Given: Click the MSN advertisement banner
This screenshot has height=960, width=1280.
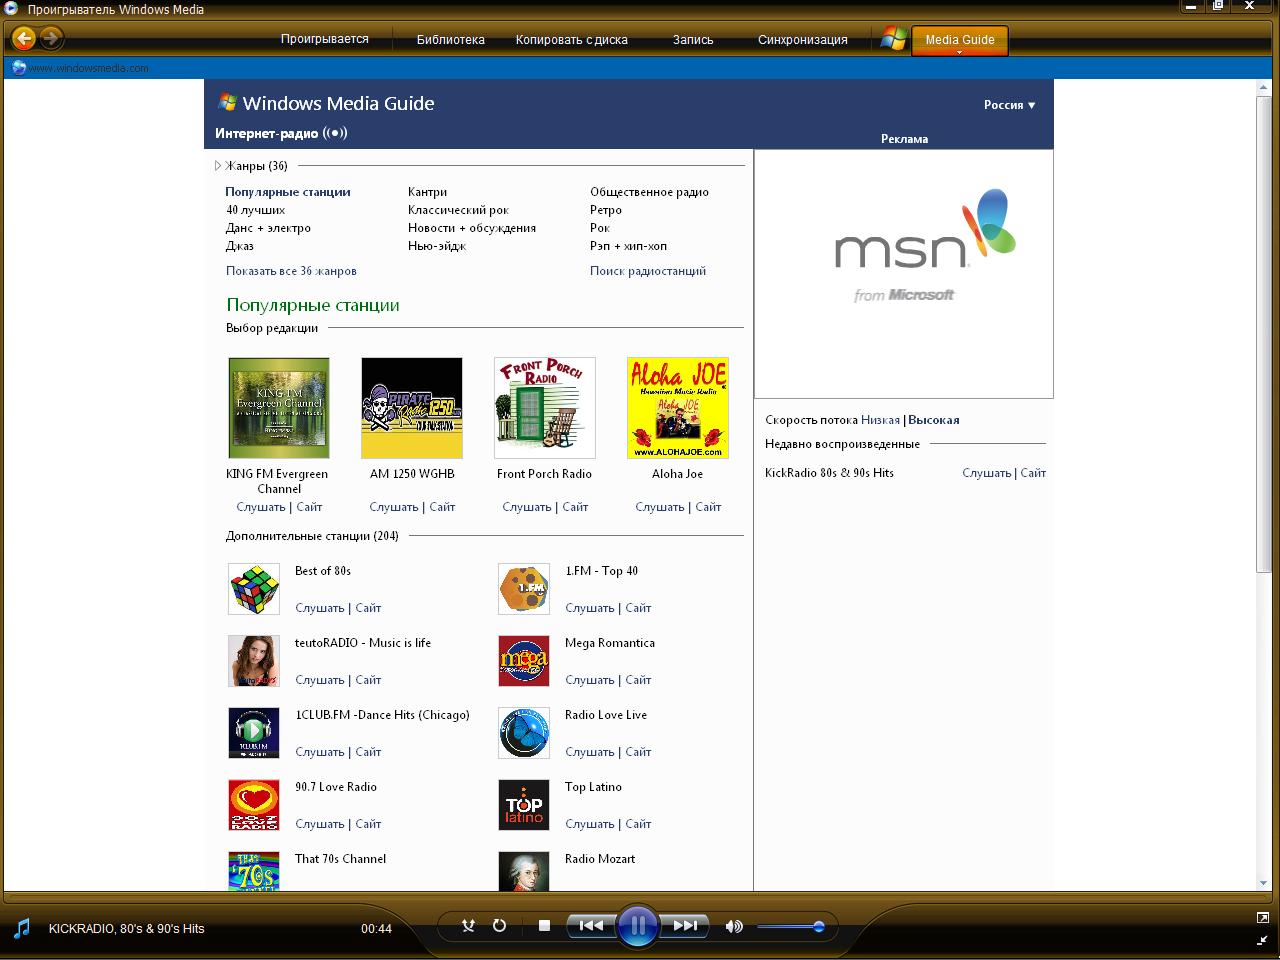Looking at the screenshot, I should pos(904,274).
